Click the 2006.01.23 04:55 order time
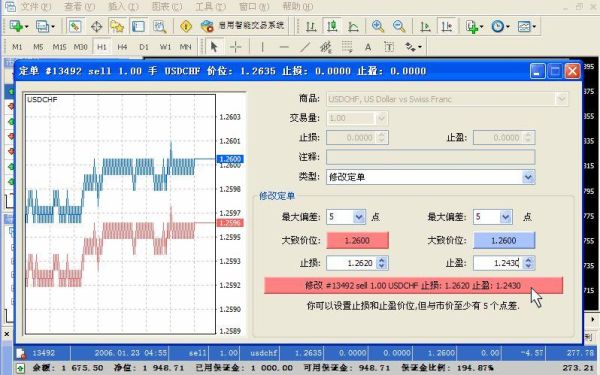The width and height of the screenshot is (600, 375). pos(130,353)
